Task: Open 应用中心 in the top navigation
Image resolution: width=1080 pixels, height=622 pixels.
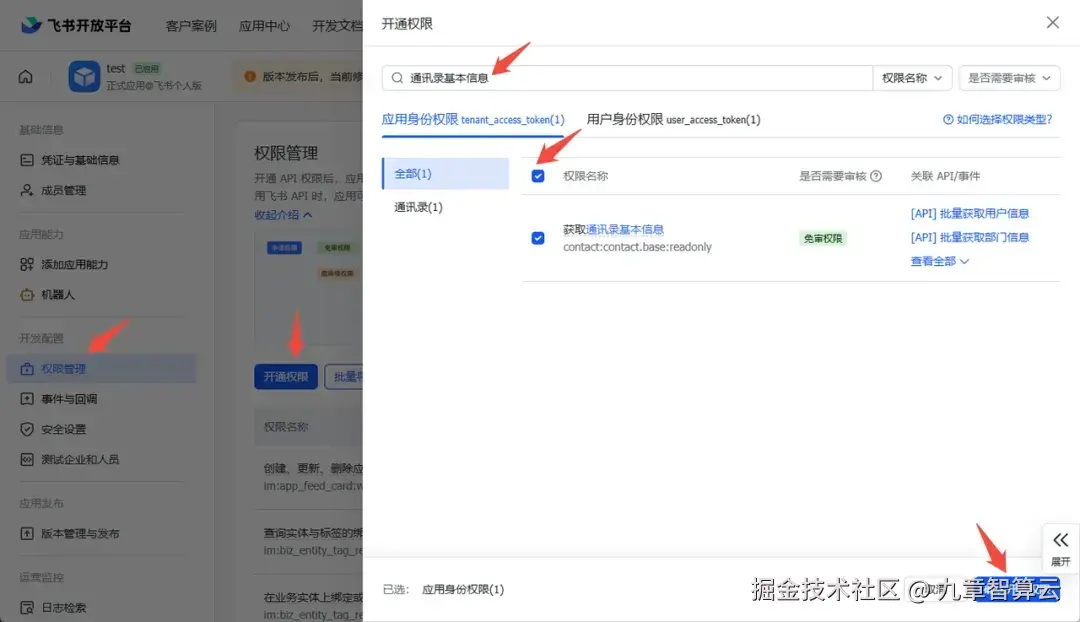Action: tap(264, 26)
